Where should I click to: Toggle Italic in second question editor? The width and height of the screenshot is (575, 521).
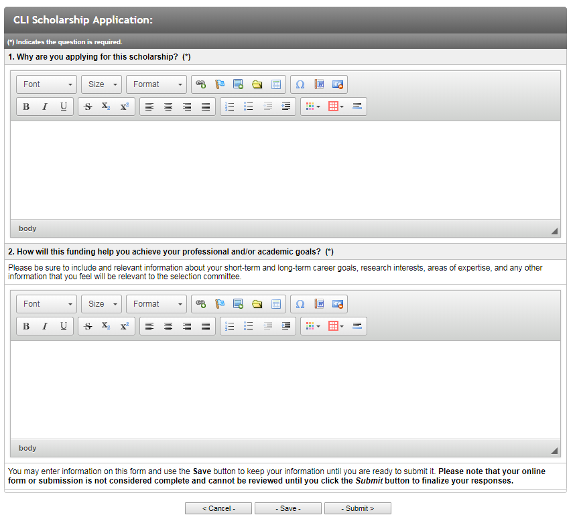pyautogui.click(x=45, y=326)
